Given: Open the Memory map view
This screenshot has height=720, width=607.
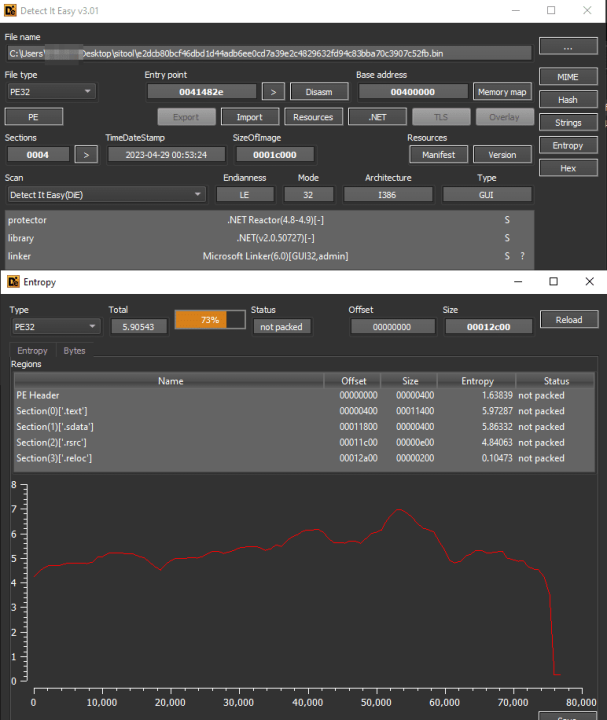Looking at the screenshot, I should (502, 91).
